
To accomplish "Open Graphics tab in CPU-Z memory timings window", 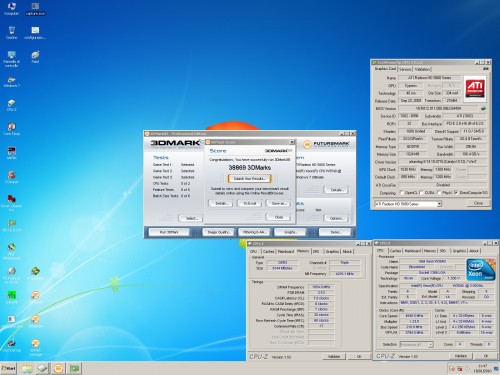I will [x=332, y=251].
